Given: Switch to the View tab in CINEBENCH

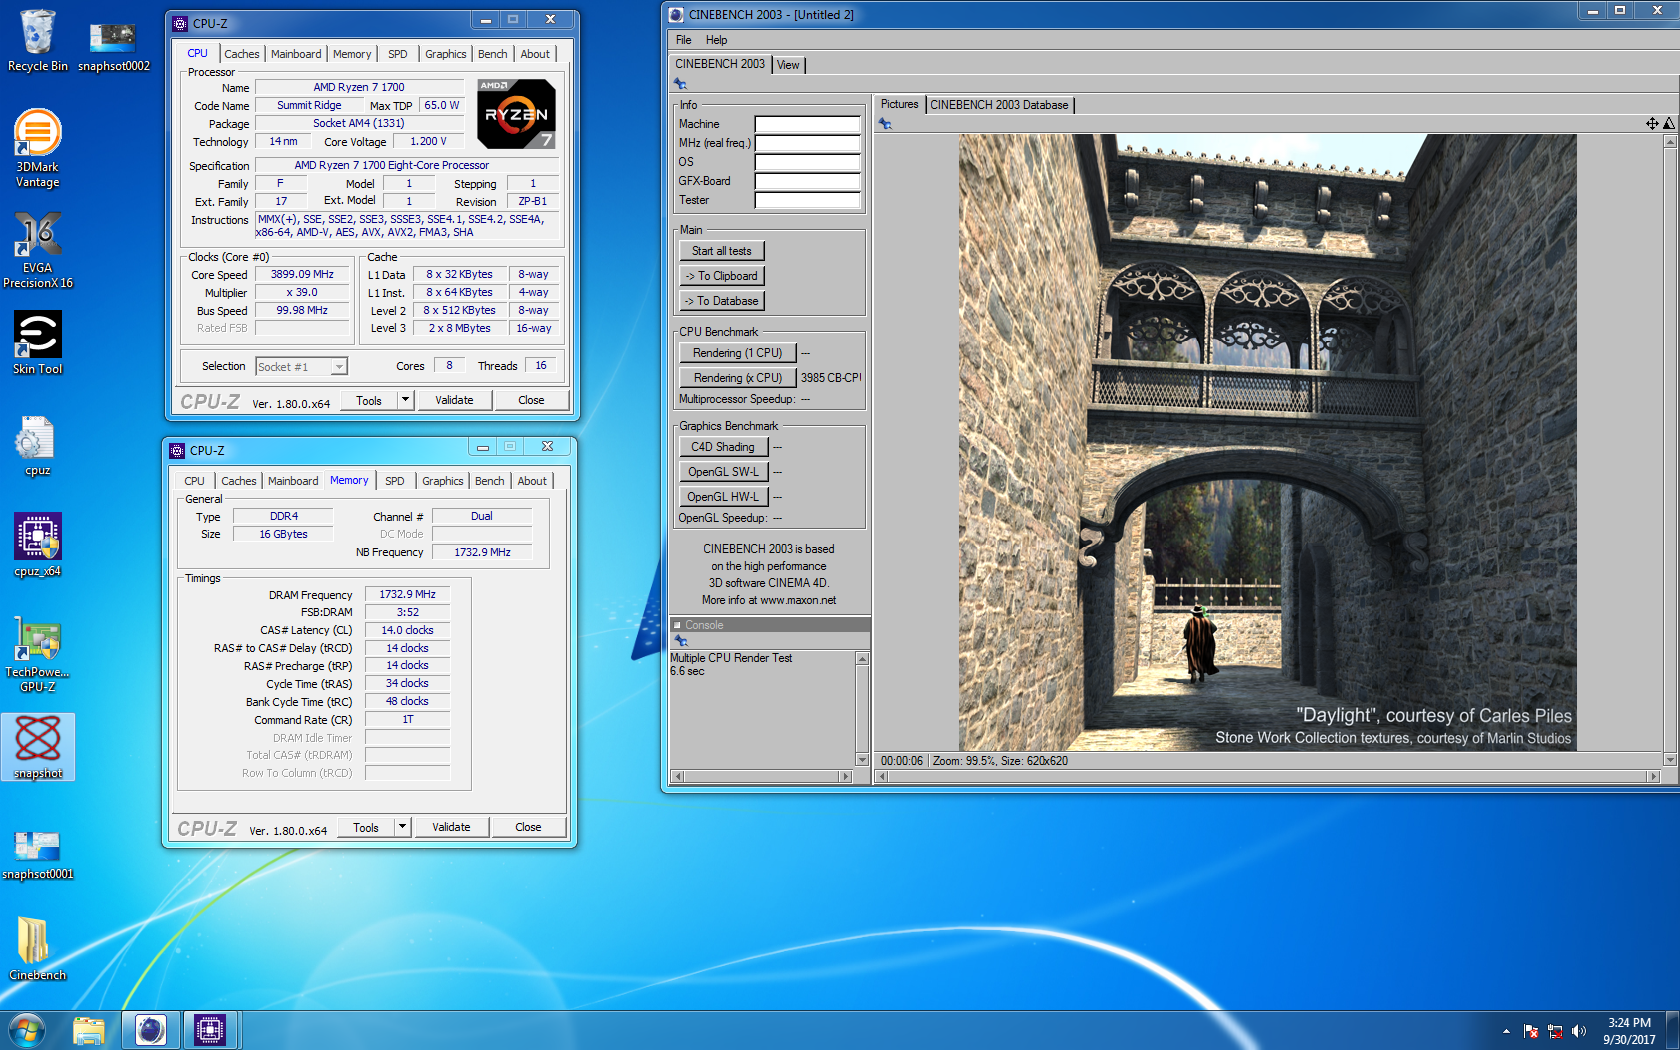Looking at the screenshot, I should coord(788,65).
